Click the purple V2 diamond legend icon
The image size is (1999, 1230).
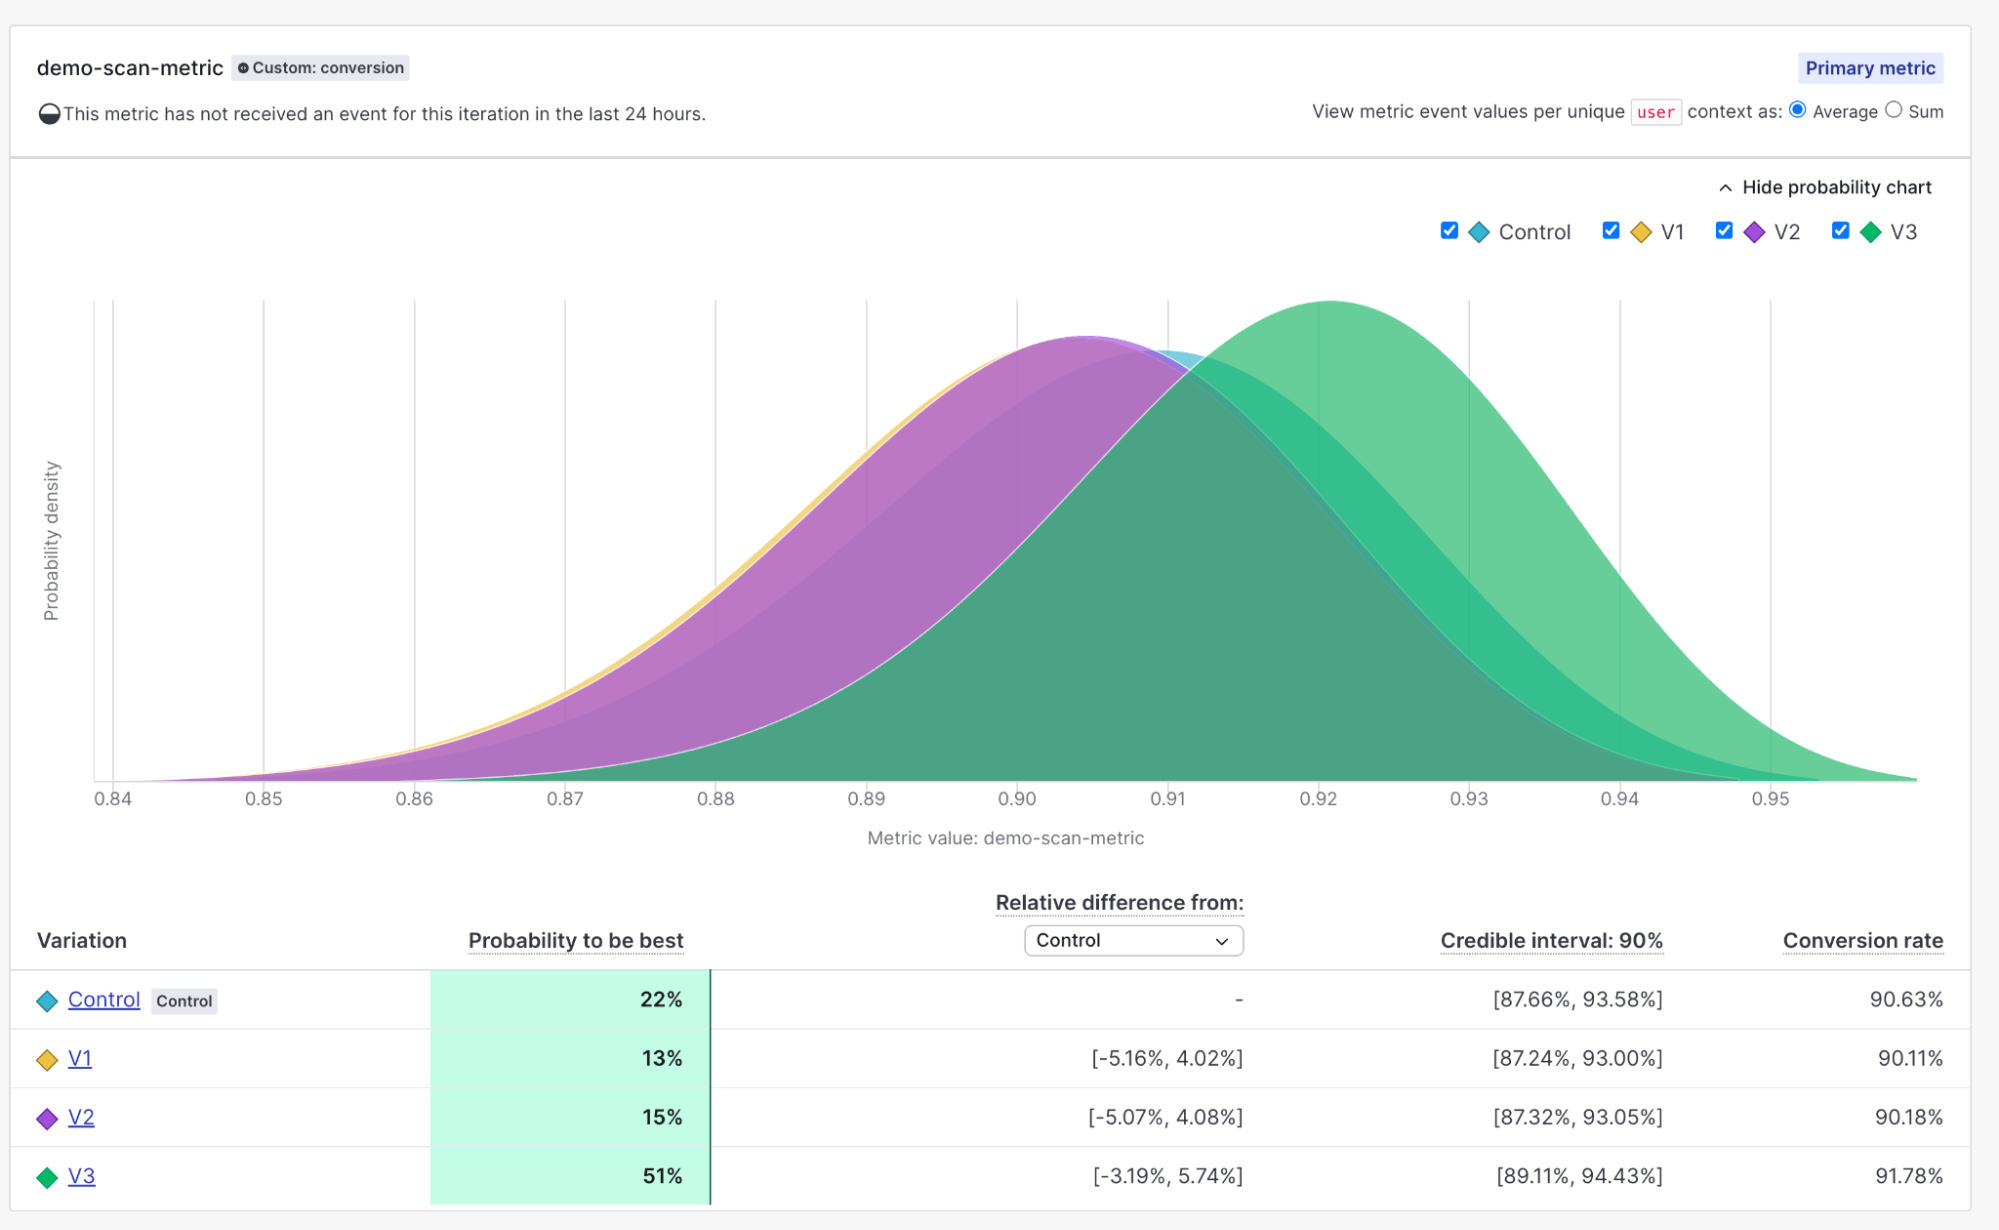point(1754,233)
